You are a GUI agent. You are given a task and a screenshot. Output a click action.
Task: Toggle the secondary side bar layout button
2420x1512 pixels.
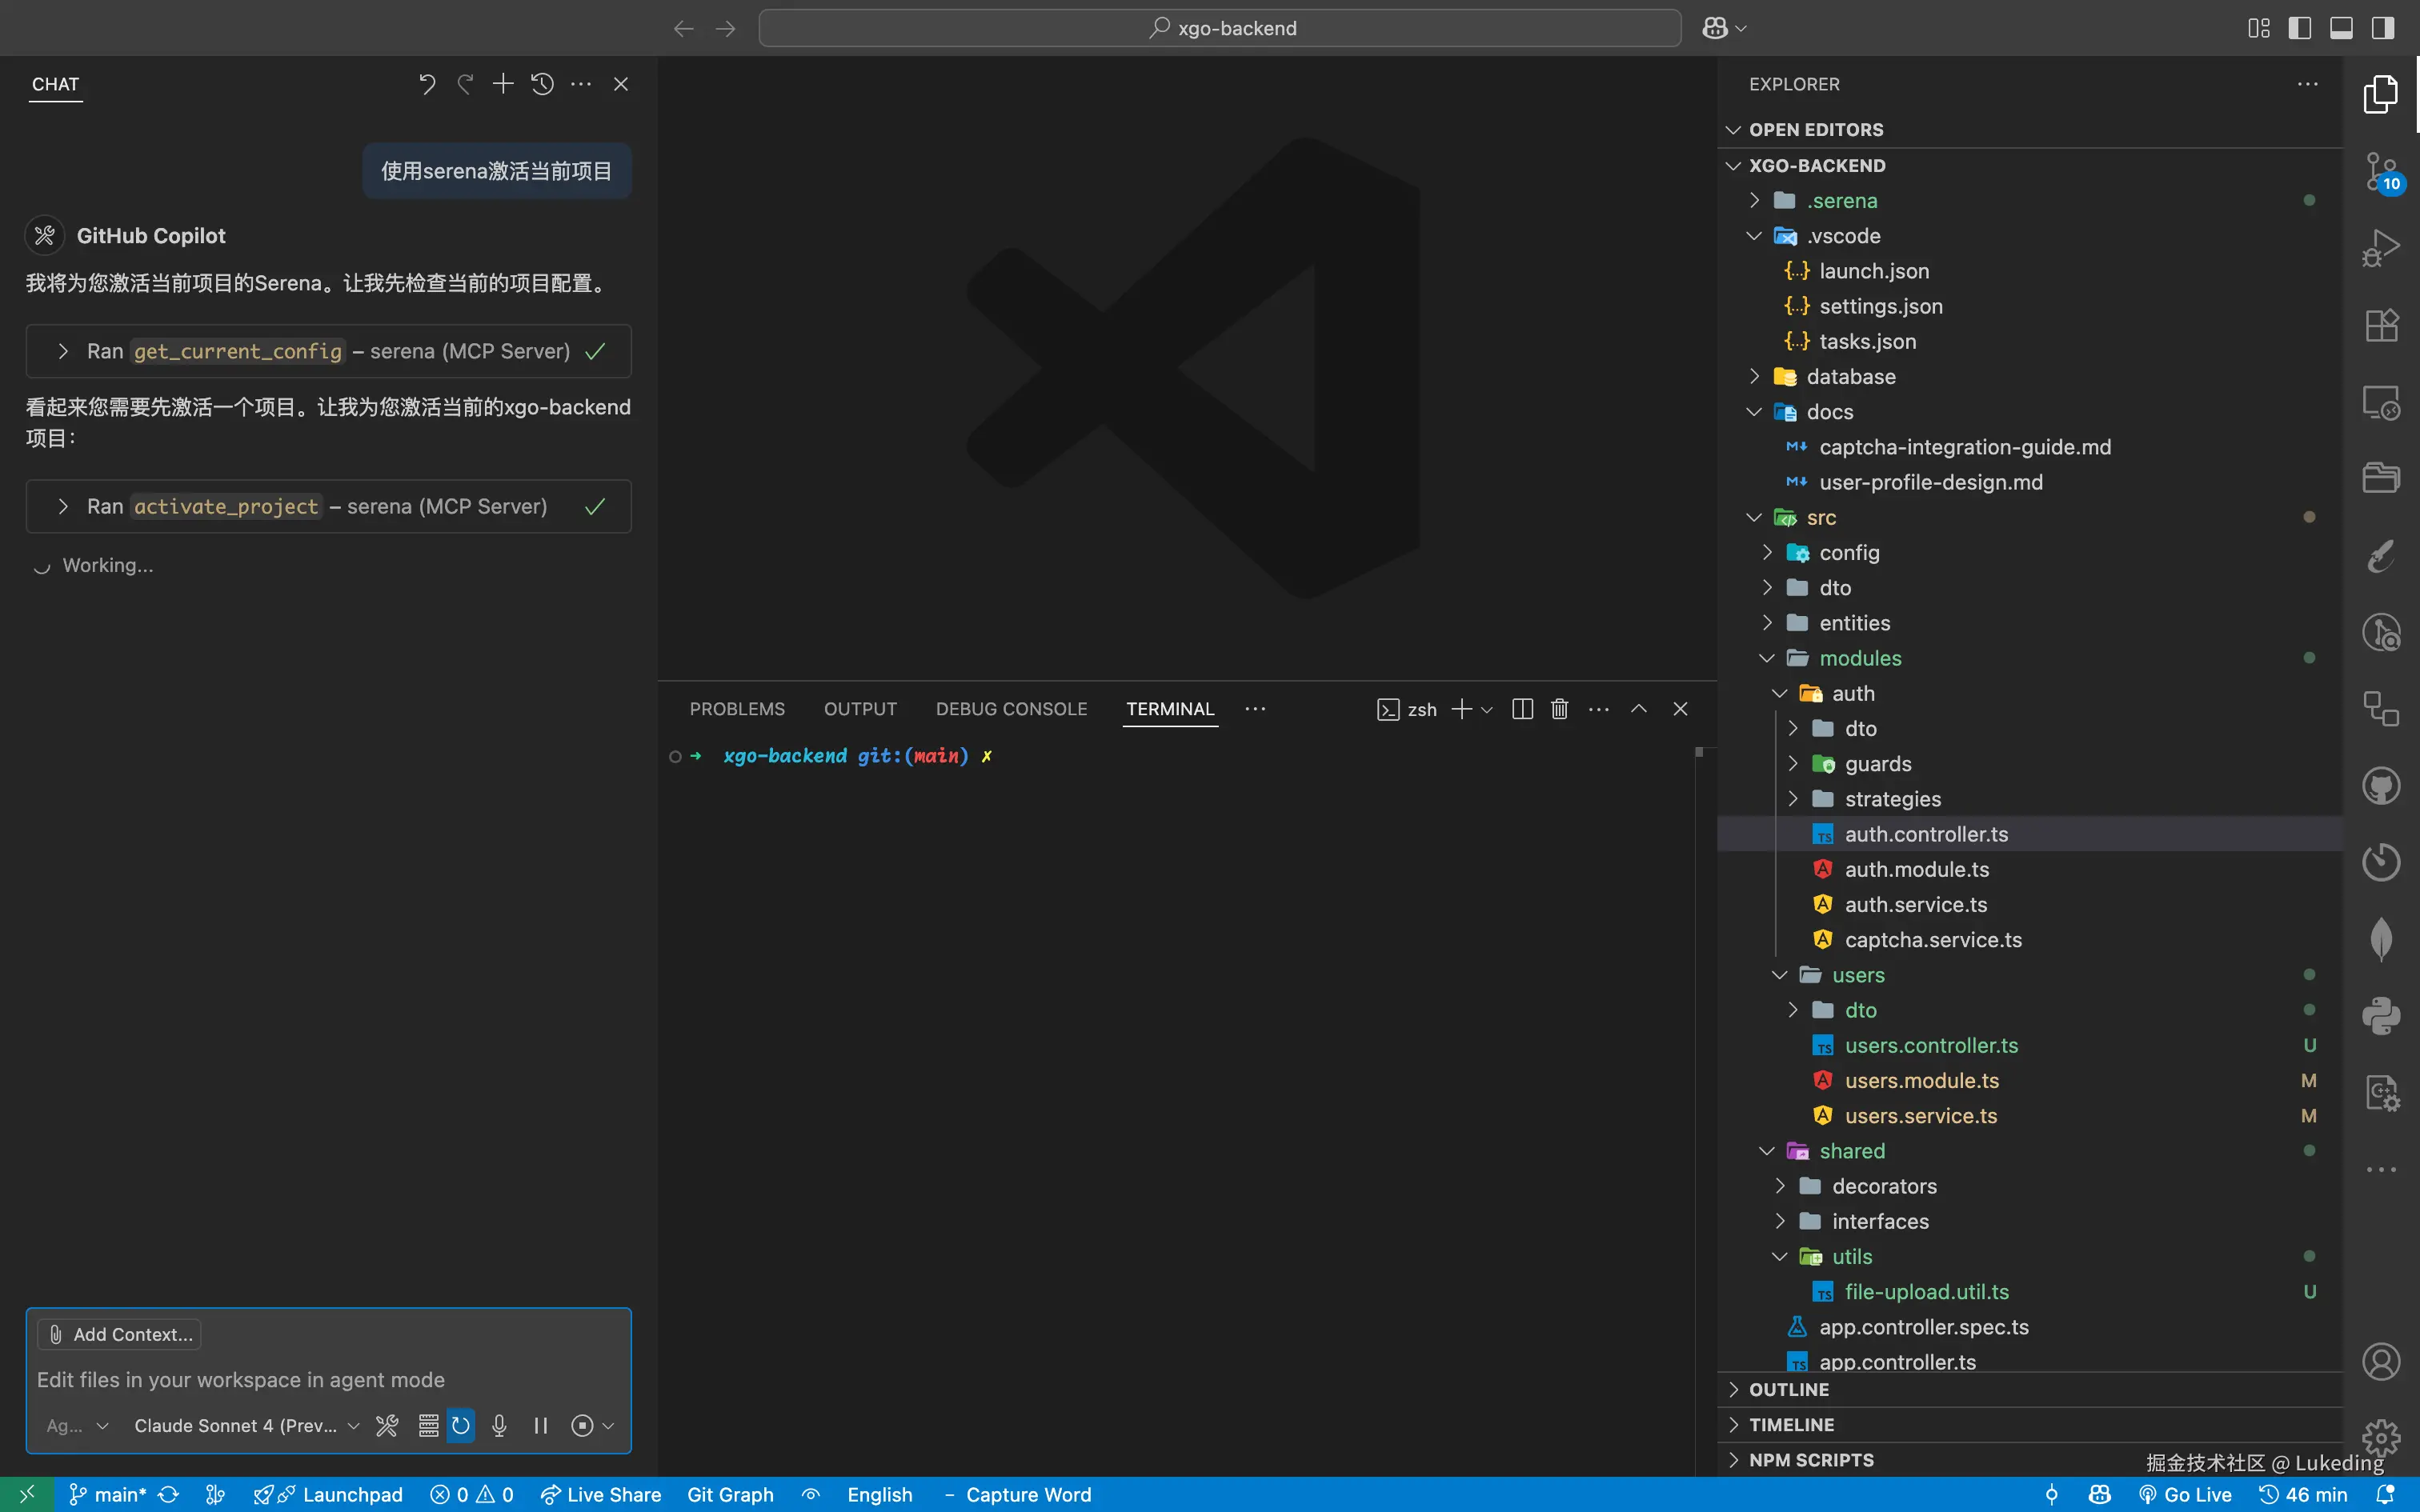pos(2383,28)
